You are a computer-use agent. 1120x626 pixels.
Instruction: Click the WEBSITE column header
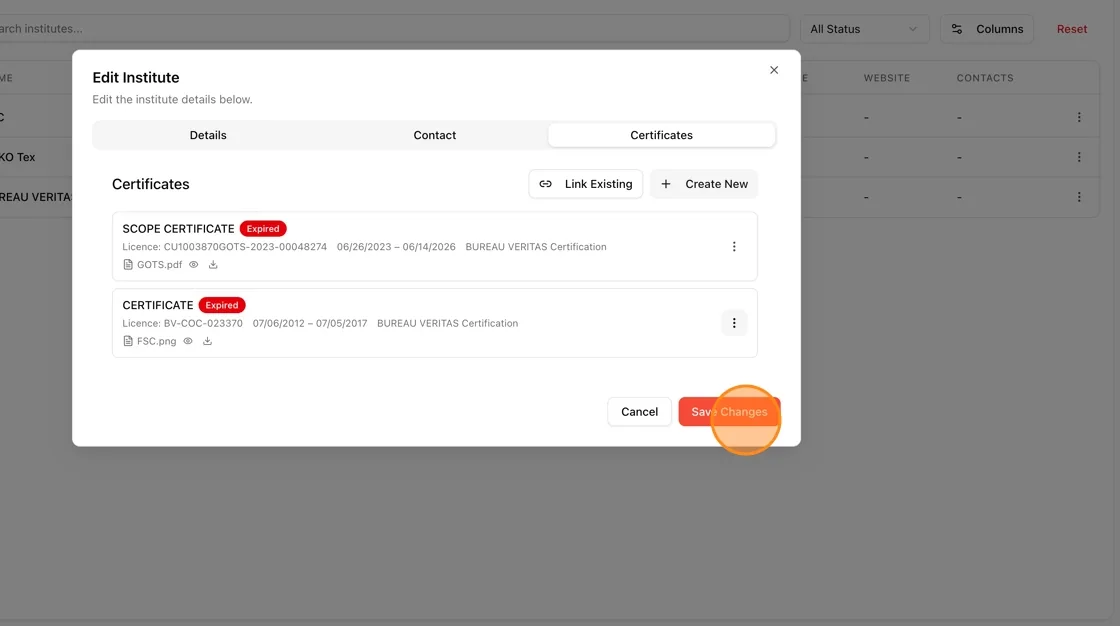[x=886, y=78]
